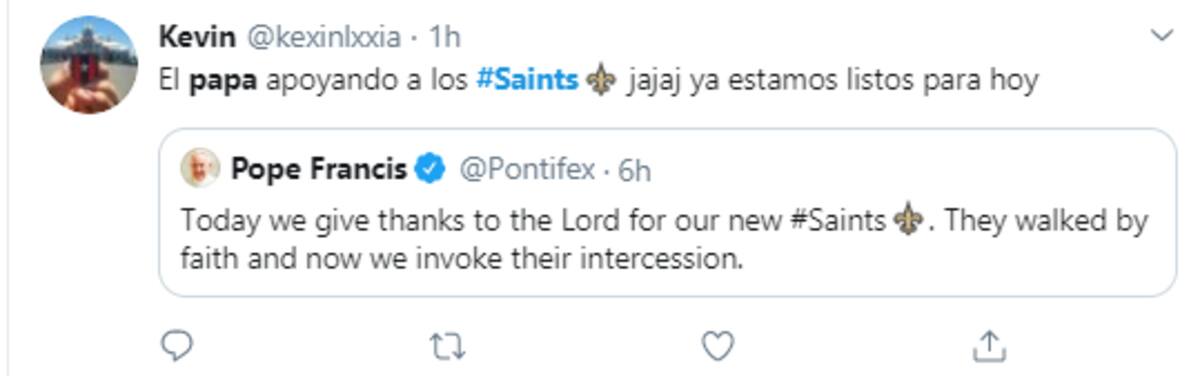
Task: Click the blue verified badge beside Pope Francis
Action: [430, 170]
